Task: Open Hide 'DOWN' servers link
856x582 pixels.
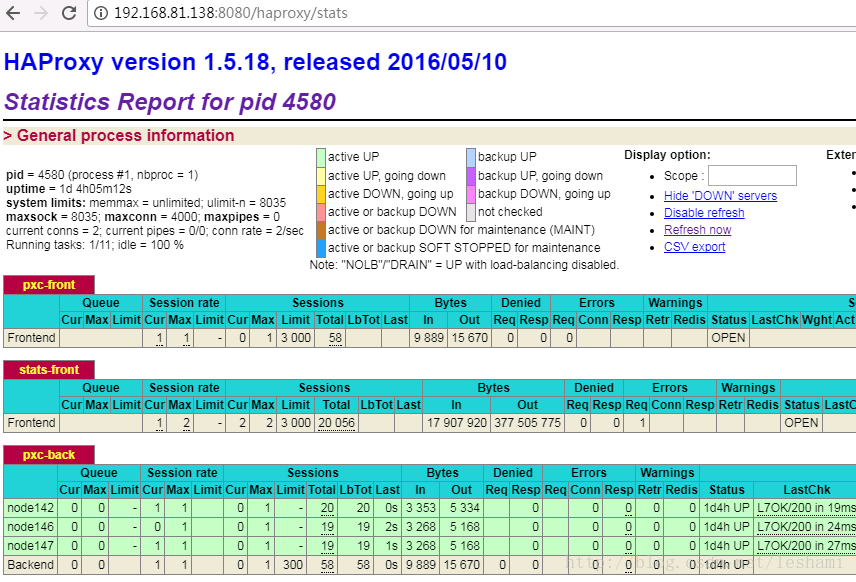Action: (x=720, y=195)
